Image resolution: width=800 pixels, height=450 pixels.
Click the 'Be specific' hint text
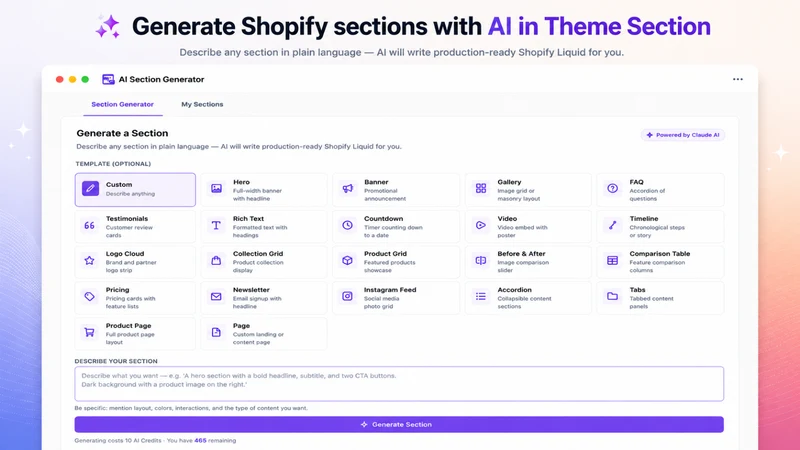tap(191, 408)
